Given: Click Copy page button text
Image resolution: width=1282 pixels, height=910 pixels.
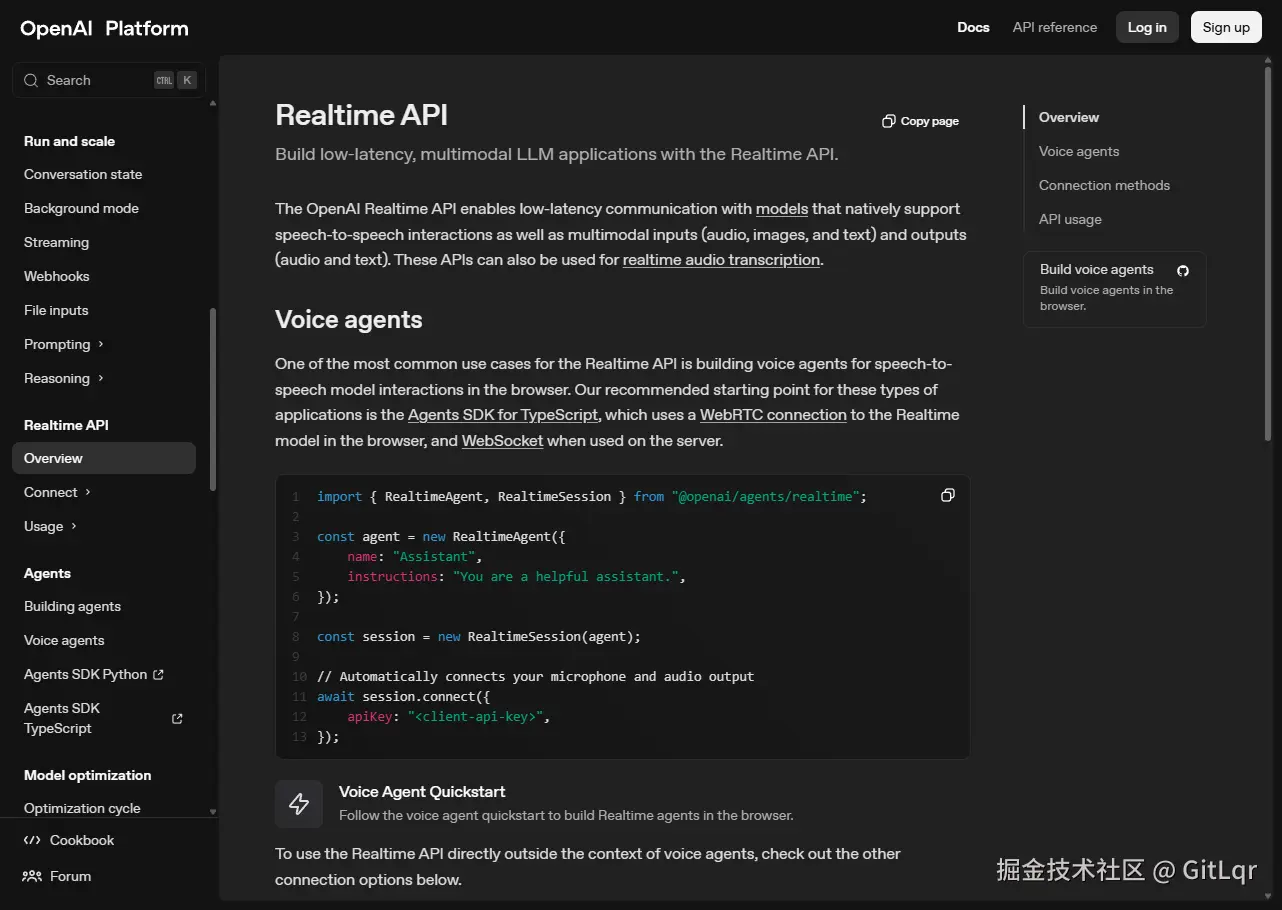Looking at the screenshot, I should [930, 121].
